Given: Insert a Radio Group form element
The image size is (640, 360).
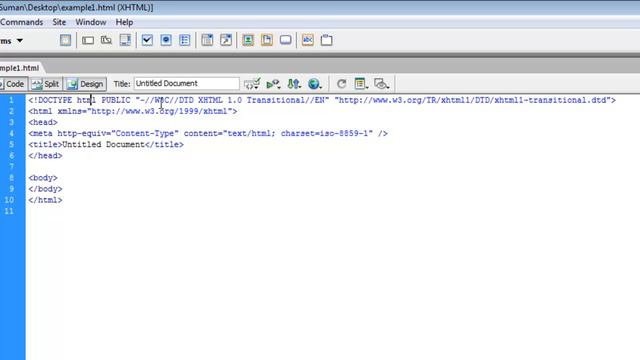Looking at the screenshot, I should point(184,40).
